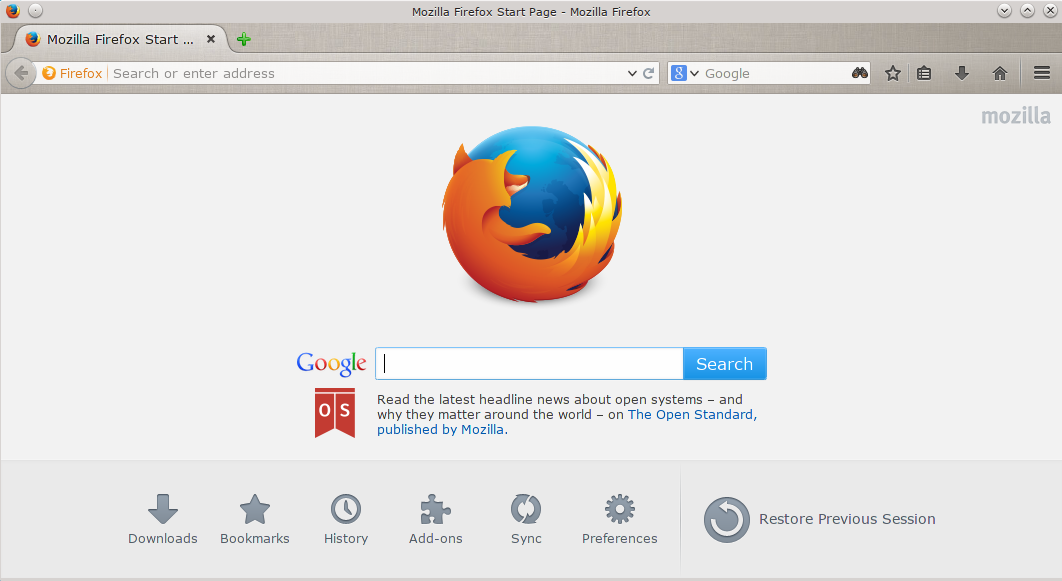Open Bookmarks from the start page launcher
Image resolution: width=1062 pixels, height=581 pixels.
tap(255, 519)
